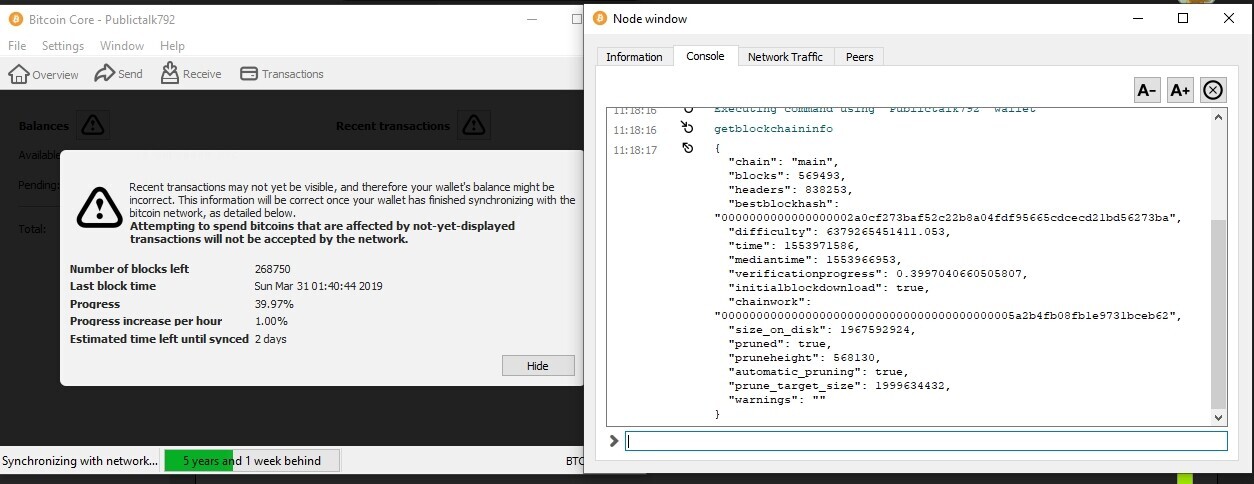This screenshot has width=1254, height=484.
Task: Click the large warning icon in overlay
Action: [100, 207]
